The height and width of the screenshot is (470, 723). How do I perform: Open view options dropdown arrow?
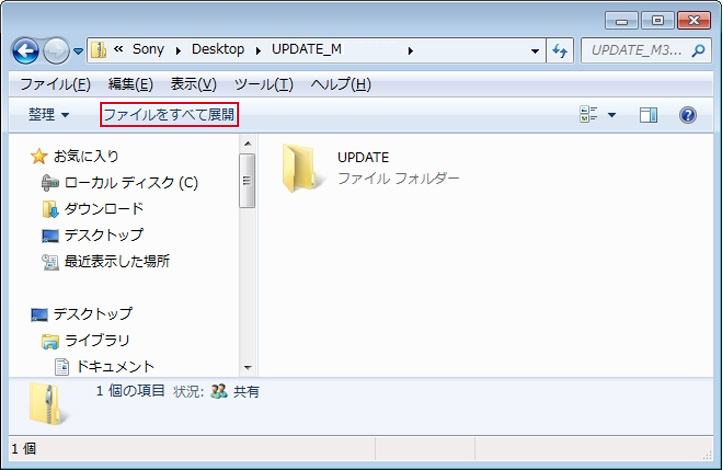(x=612, y=115)
